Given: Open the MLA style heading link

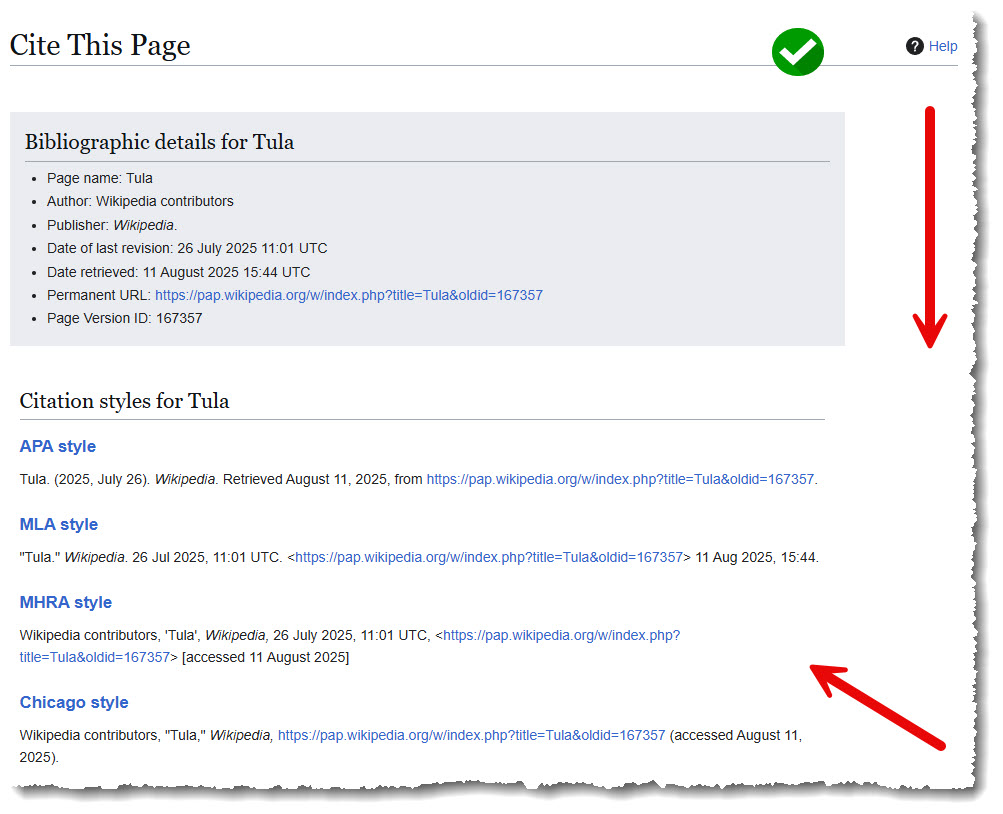Looking at the screenshot, I should click(59, 524).
